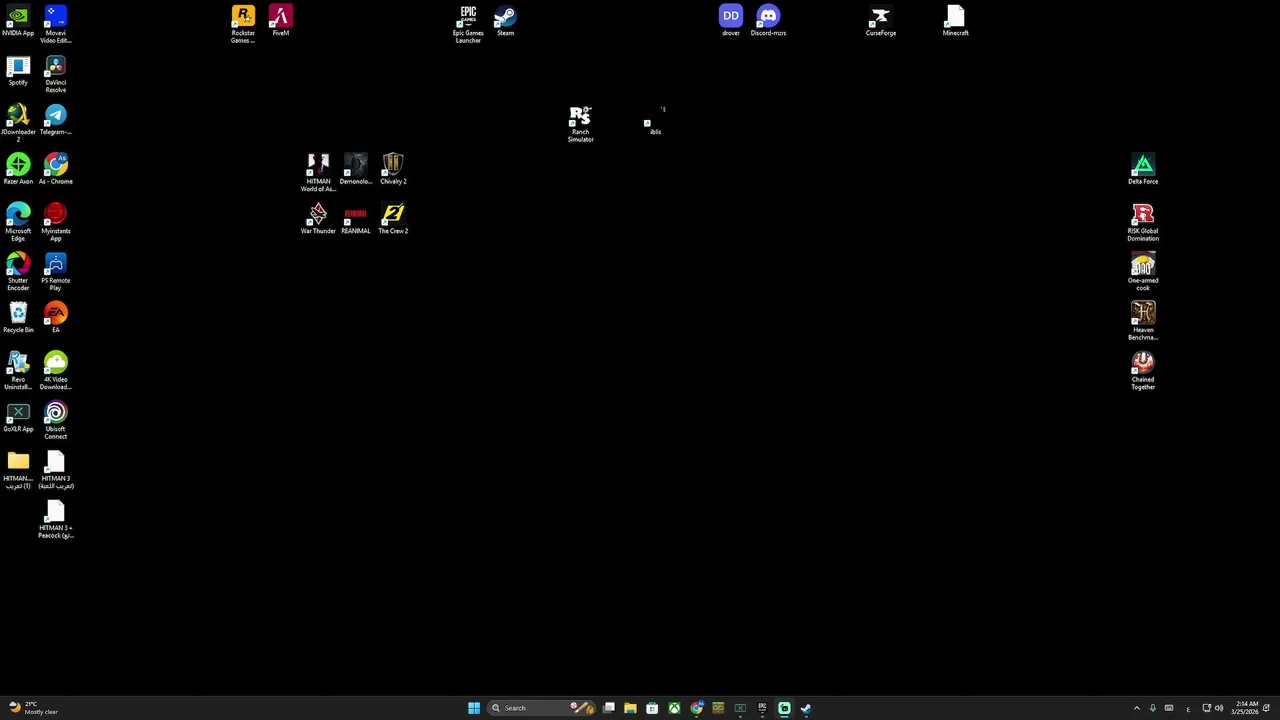1280x720 pixels.
Task: Select the War Thunder desktop icon
Action: [318, 219]
